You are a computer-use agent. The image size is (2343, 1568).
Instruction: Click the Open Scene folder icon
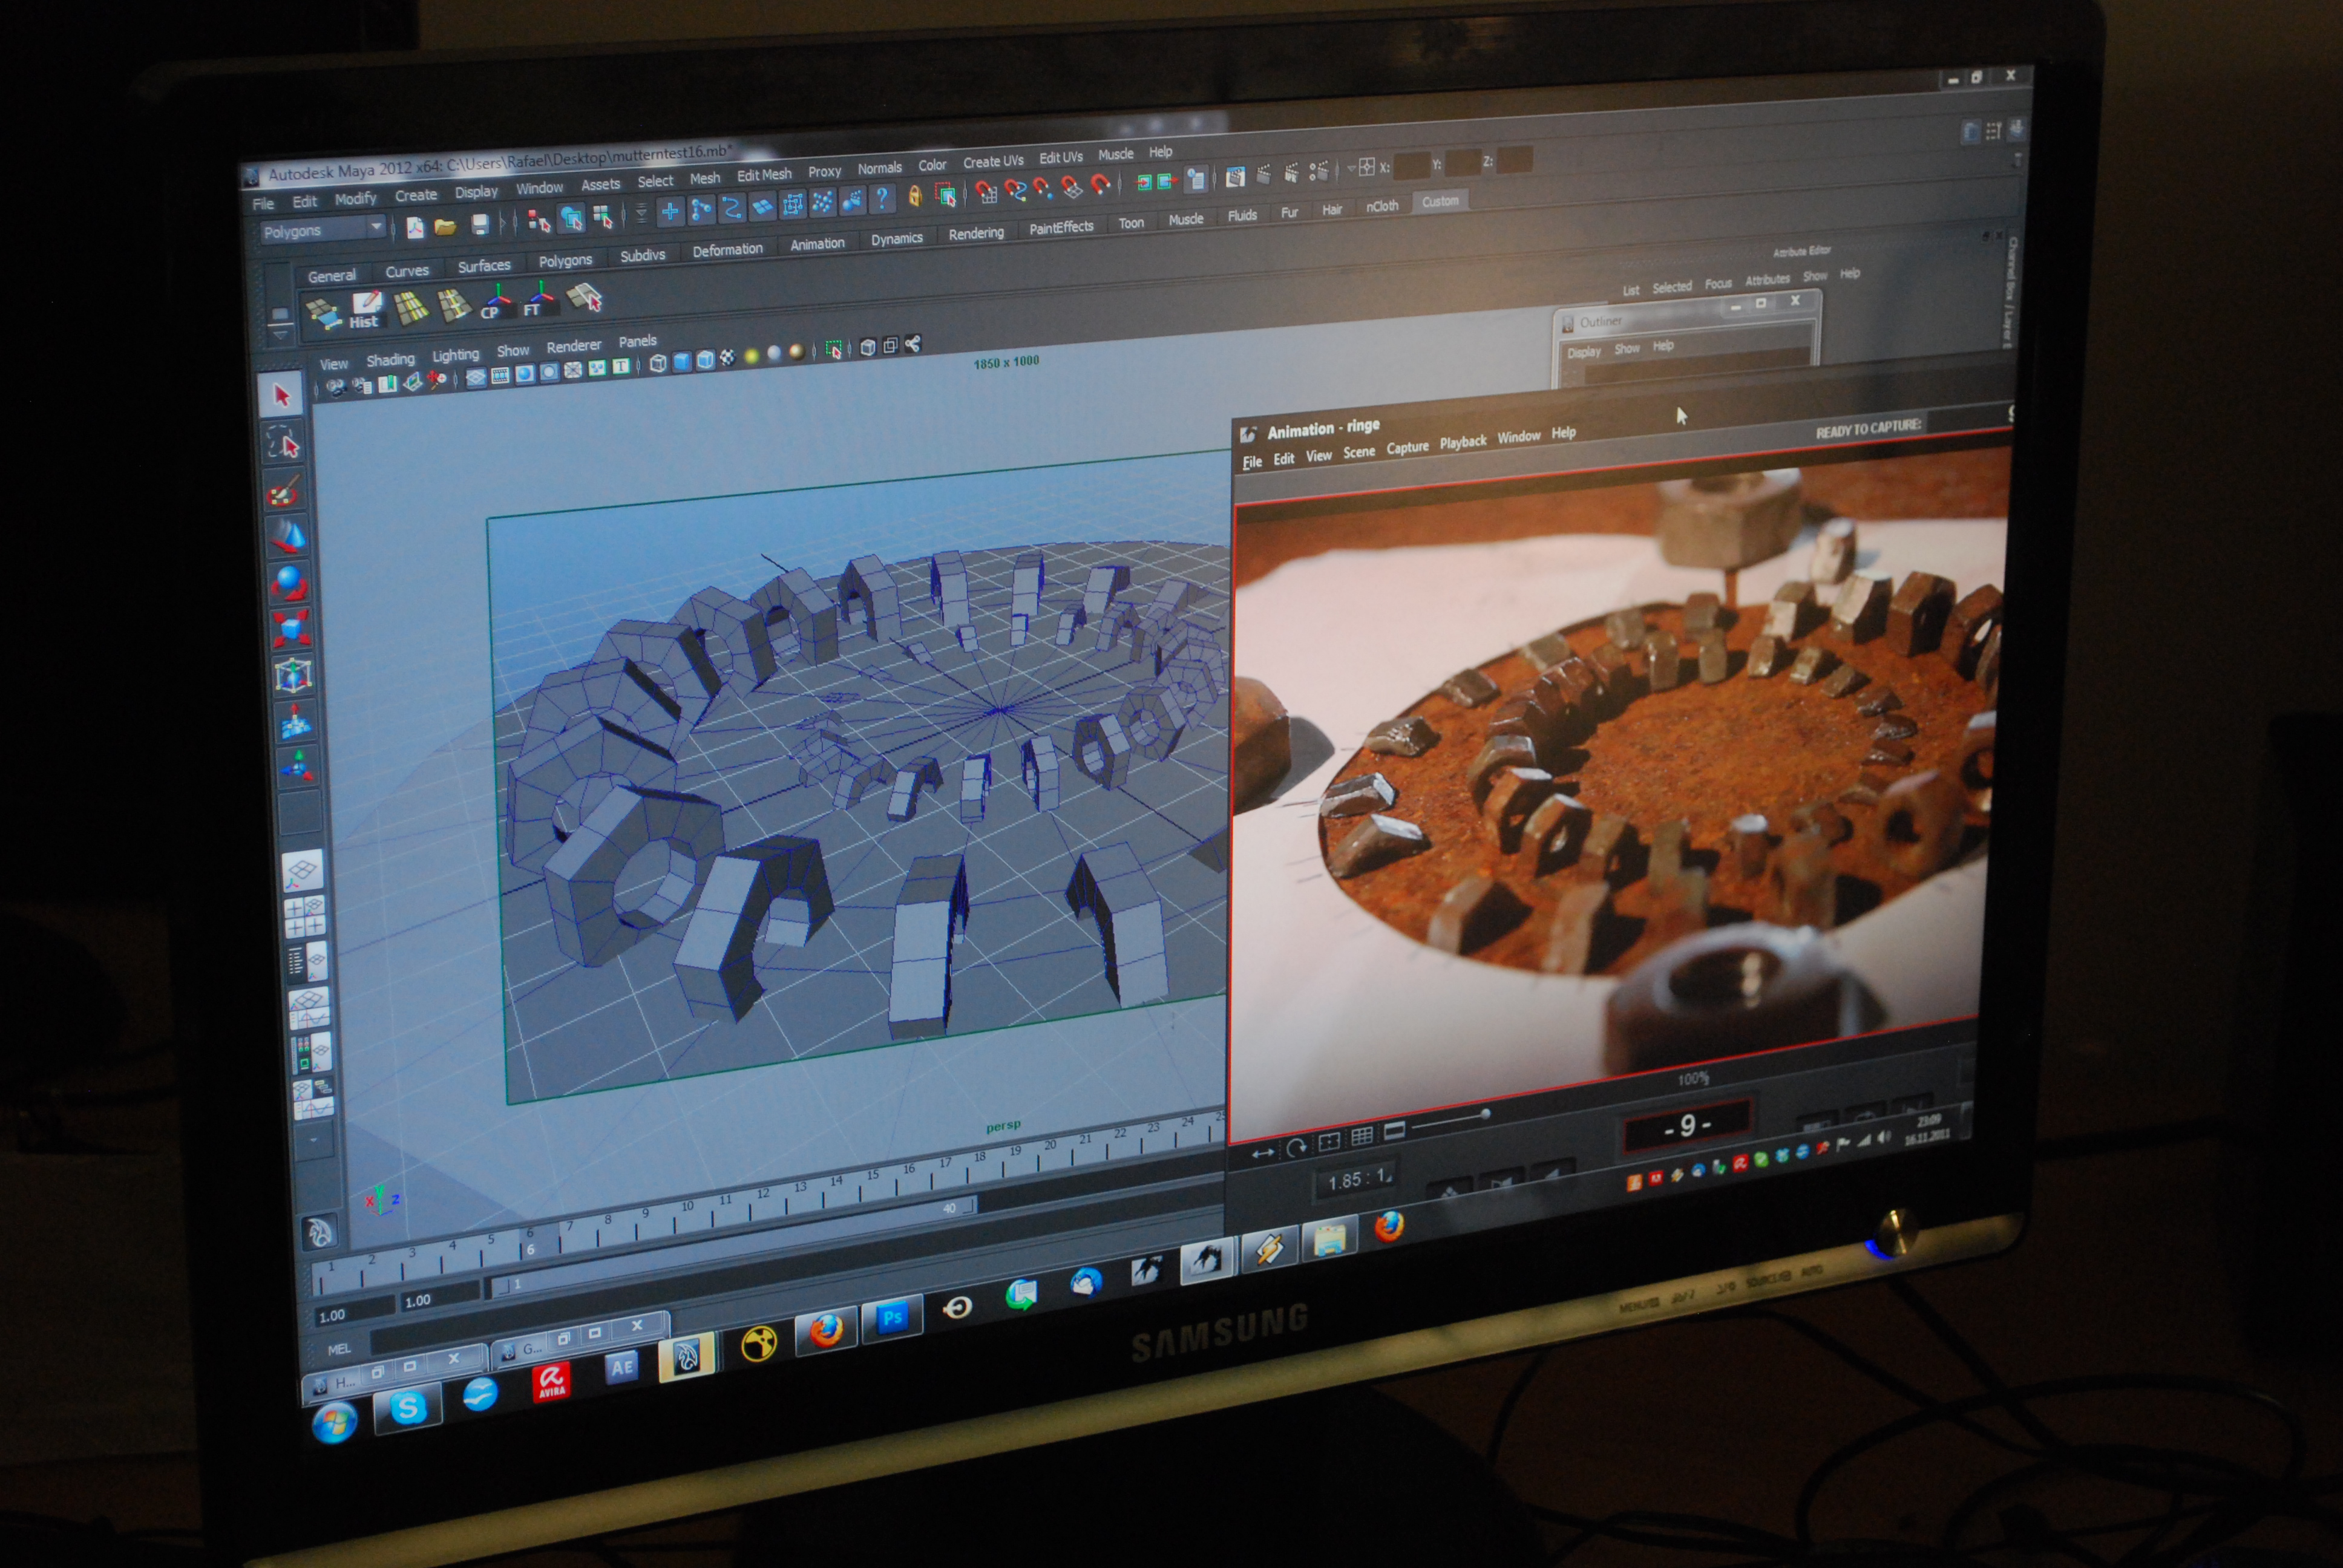pyautogui.click(x=446, y=227)
